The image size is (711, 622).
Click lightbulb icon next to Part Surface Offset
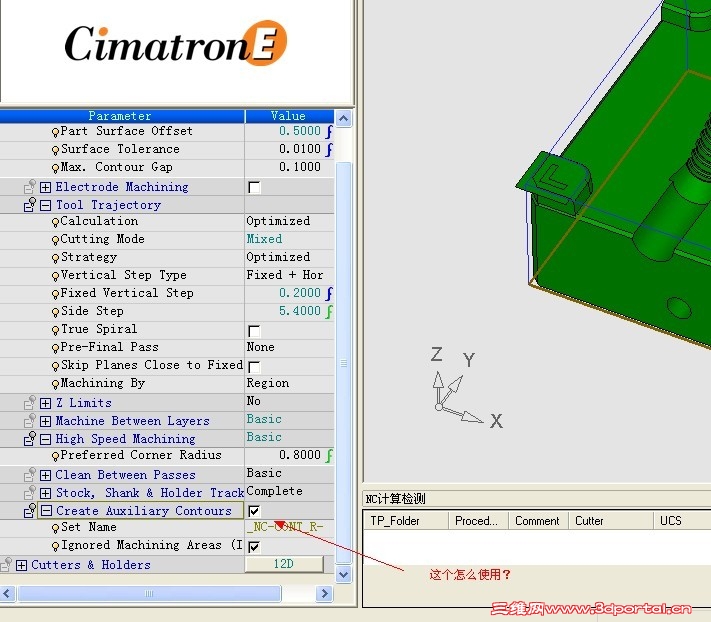55,132
